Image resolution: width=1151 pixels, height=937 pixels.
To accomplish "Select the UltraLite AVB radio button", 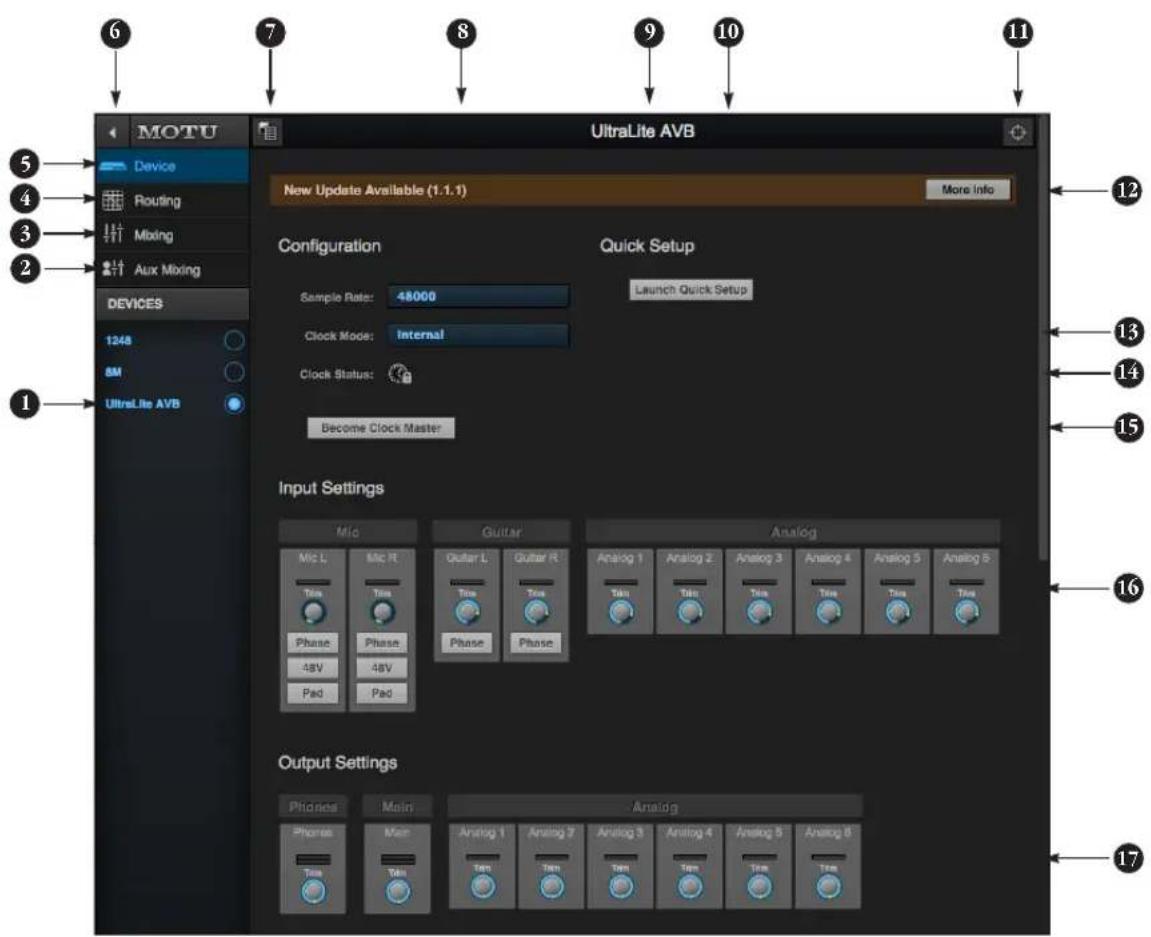I will point(234,404).
